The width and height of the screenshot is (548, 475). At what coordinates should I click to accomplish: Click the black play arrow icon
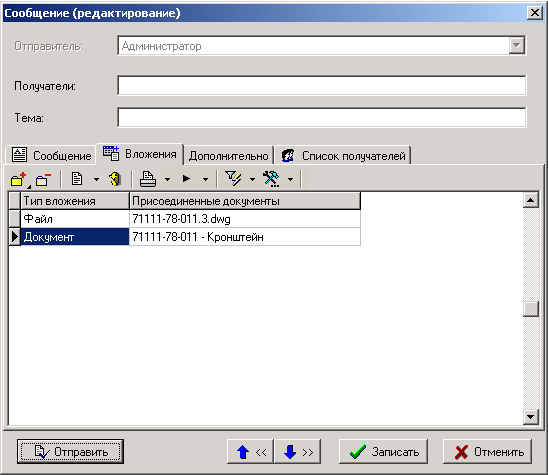click(x=186, y=179)
